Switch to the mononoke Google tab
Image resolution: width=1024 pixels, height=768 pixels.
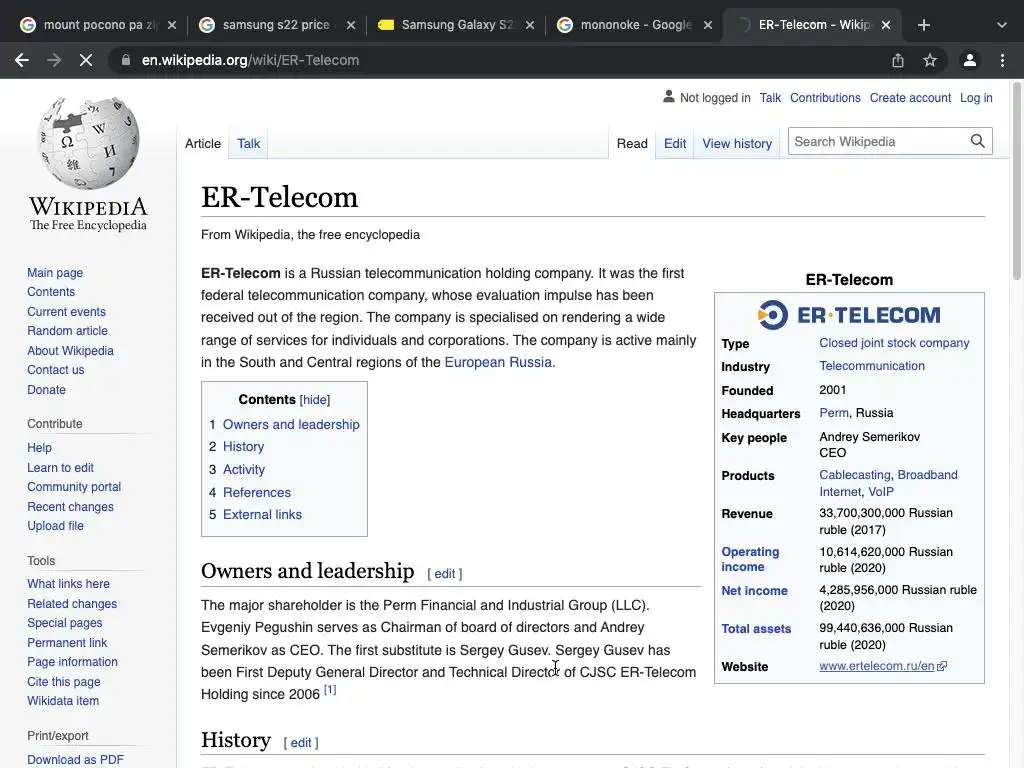pos(635,25)
